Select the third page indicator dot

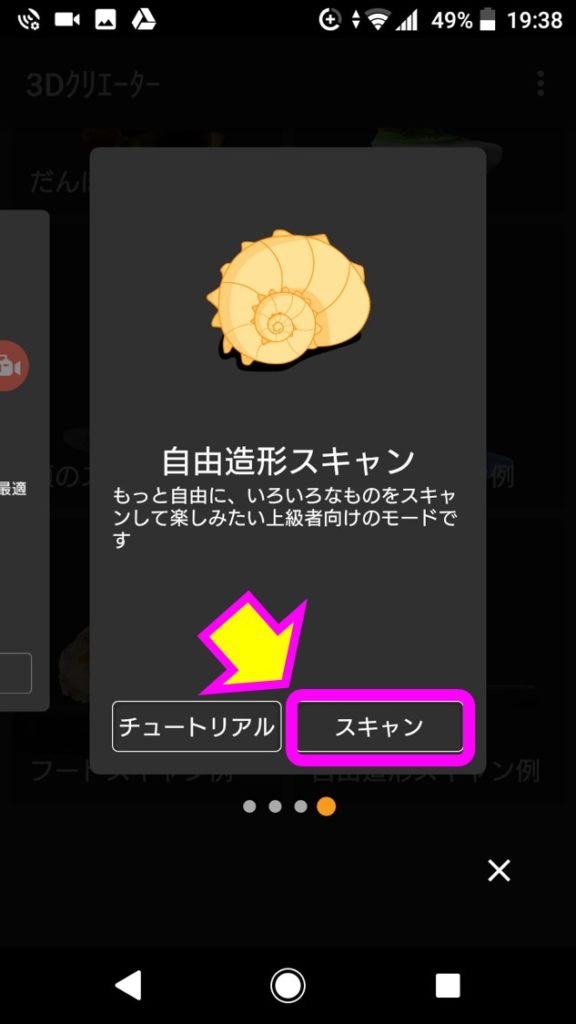300,807
